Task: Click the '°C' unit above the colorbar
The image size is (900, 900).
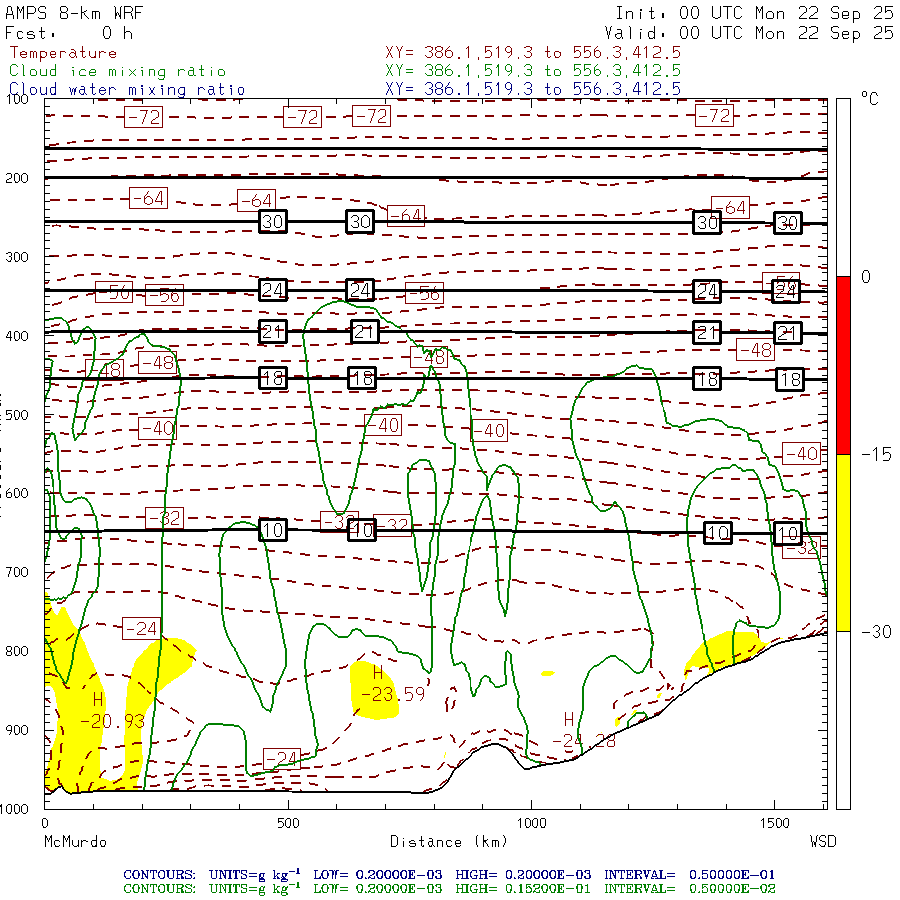Action: tap(870, 99)
